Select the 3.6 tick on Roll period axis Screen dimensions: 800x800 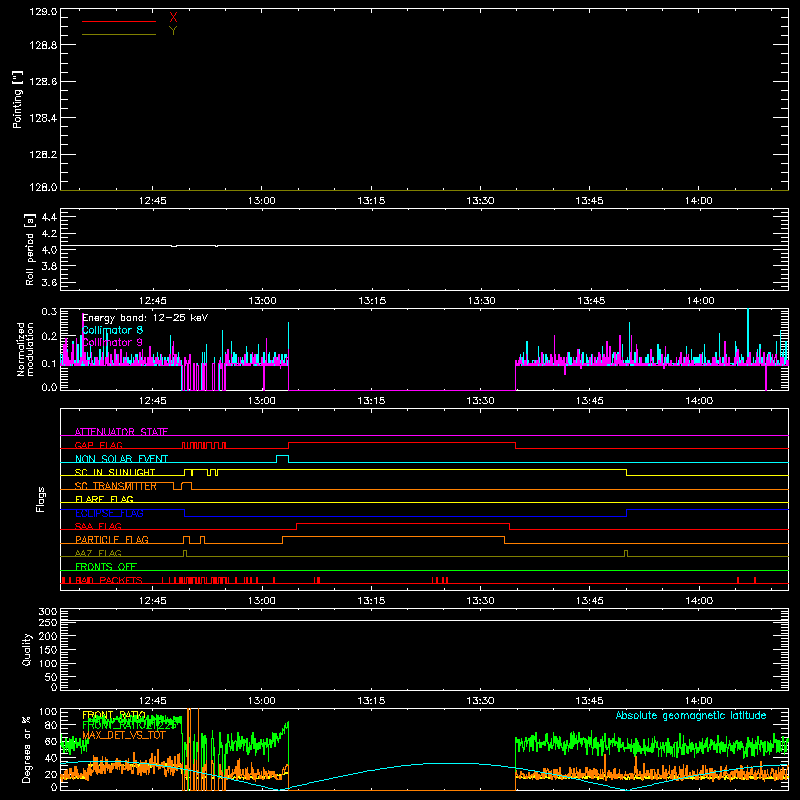(x=49, y=282)
